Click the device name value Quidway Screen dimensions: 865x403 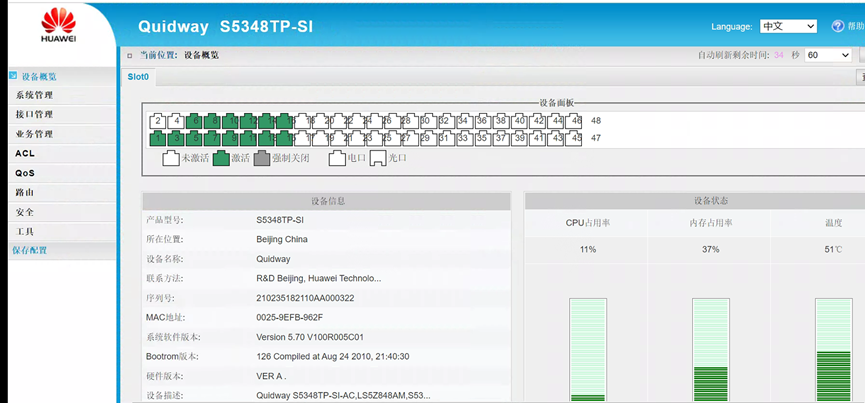coord(273,259)
